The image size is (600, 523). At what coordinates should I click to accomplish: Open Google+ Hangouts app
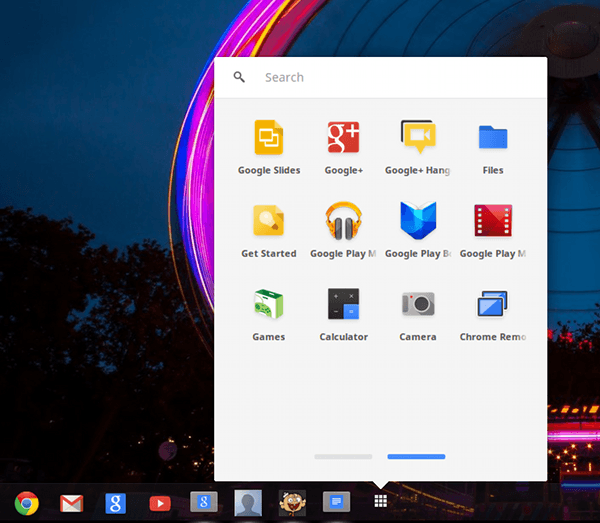pos(418,137)
